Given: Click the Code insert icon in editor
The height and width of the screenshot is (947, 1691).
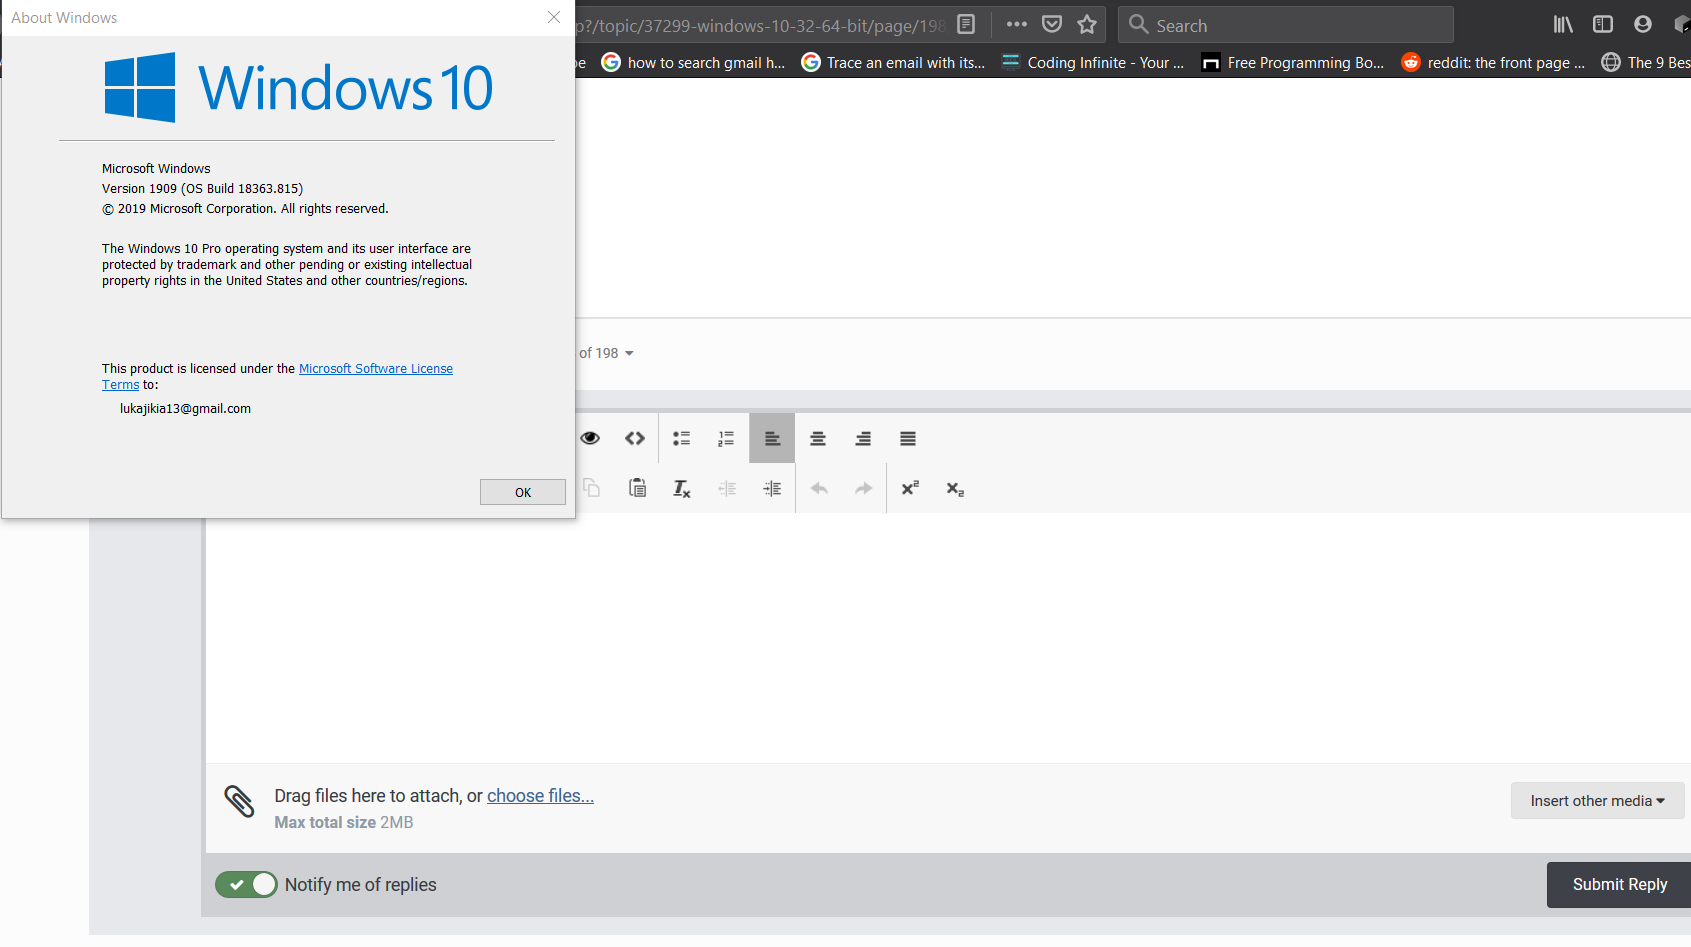Looking at the screenshot, I should pyautogui.click(x=635, y=438).
